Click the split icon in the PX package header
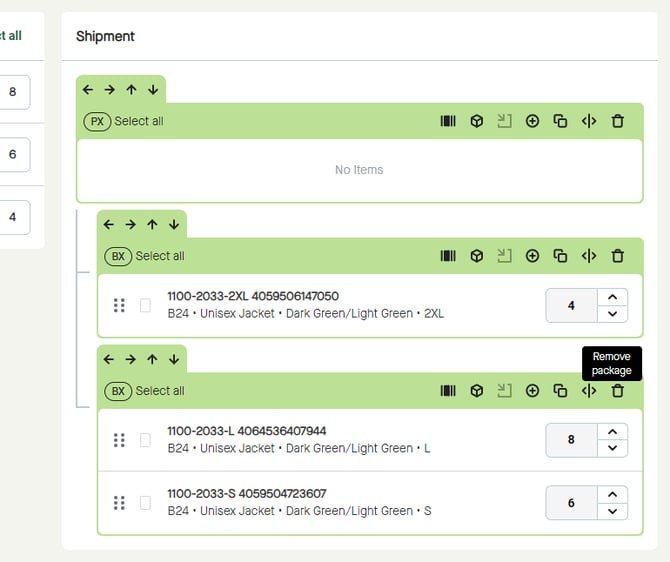Image resolution: width=670 pixels, height=562 pixels. point(589,121)
